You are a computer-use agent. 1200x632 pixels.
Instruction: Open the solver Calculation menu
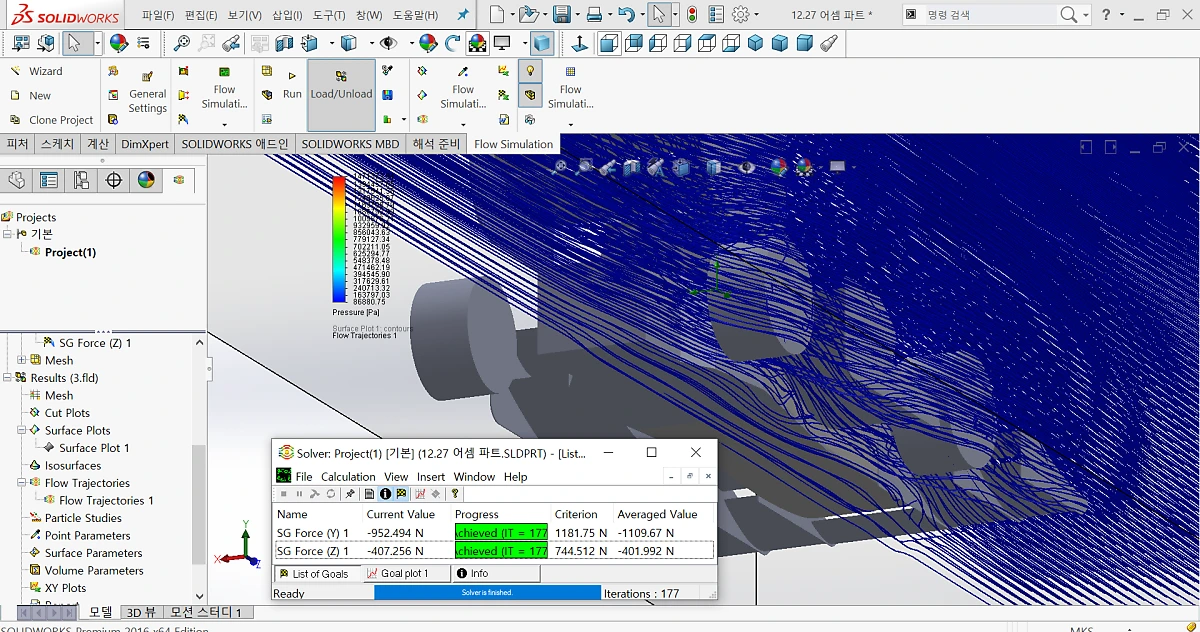(348, 477)
